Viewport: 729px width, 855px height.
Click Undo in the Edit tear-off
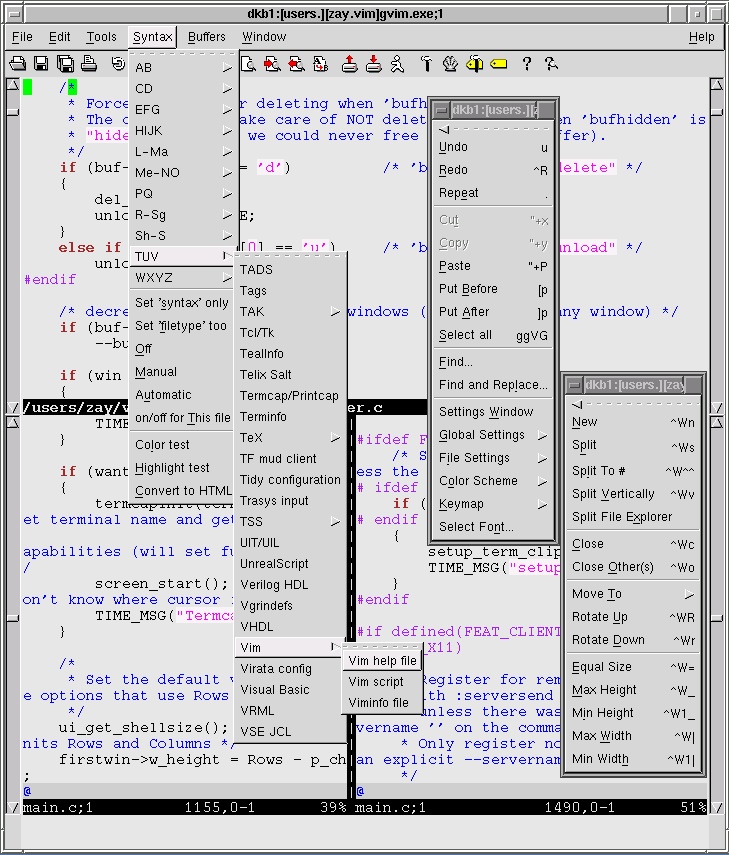(x=493, y=147)
